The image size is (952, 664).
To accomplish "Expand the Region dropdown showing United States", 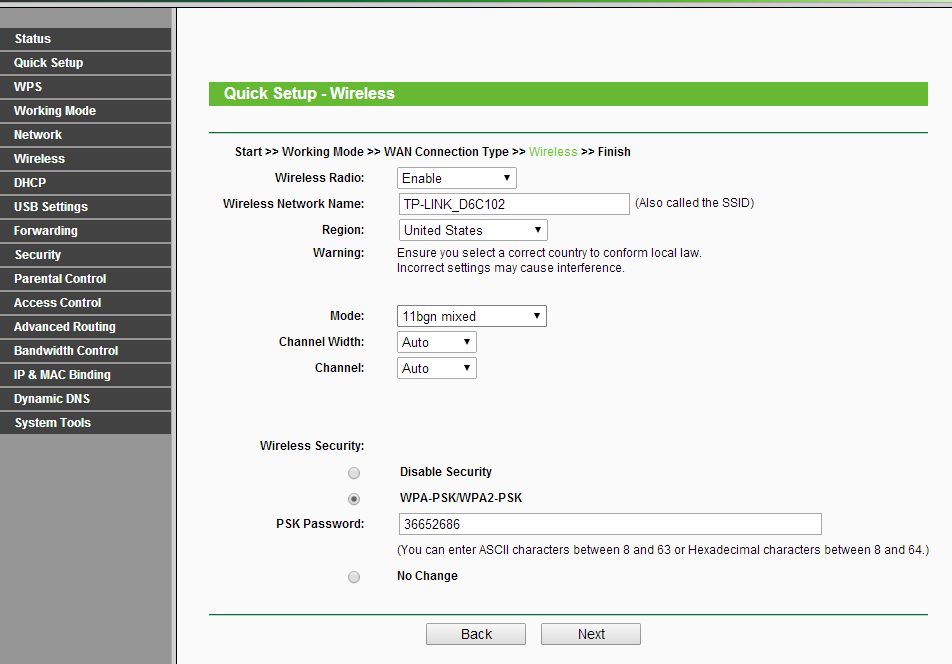I will (472, 230).
